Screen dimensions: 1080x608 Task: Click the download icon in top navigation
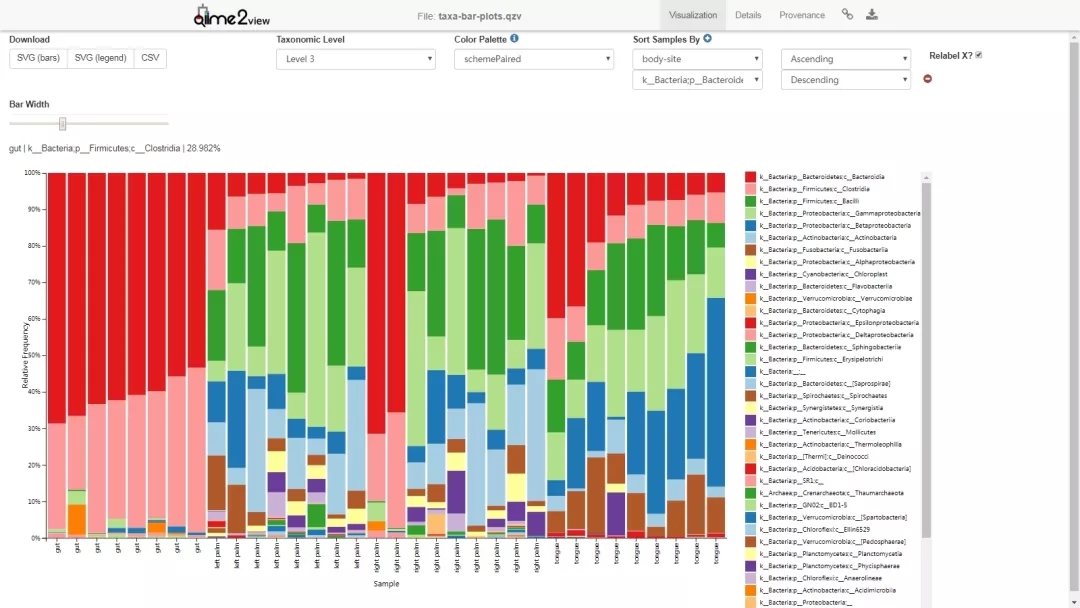tap(872, 15)
